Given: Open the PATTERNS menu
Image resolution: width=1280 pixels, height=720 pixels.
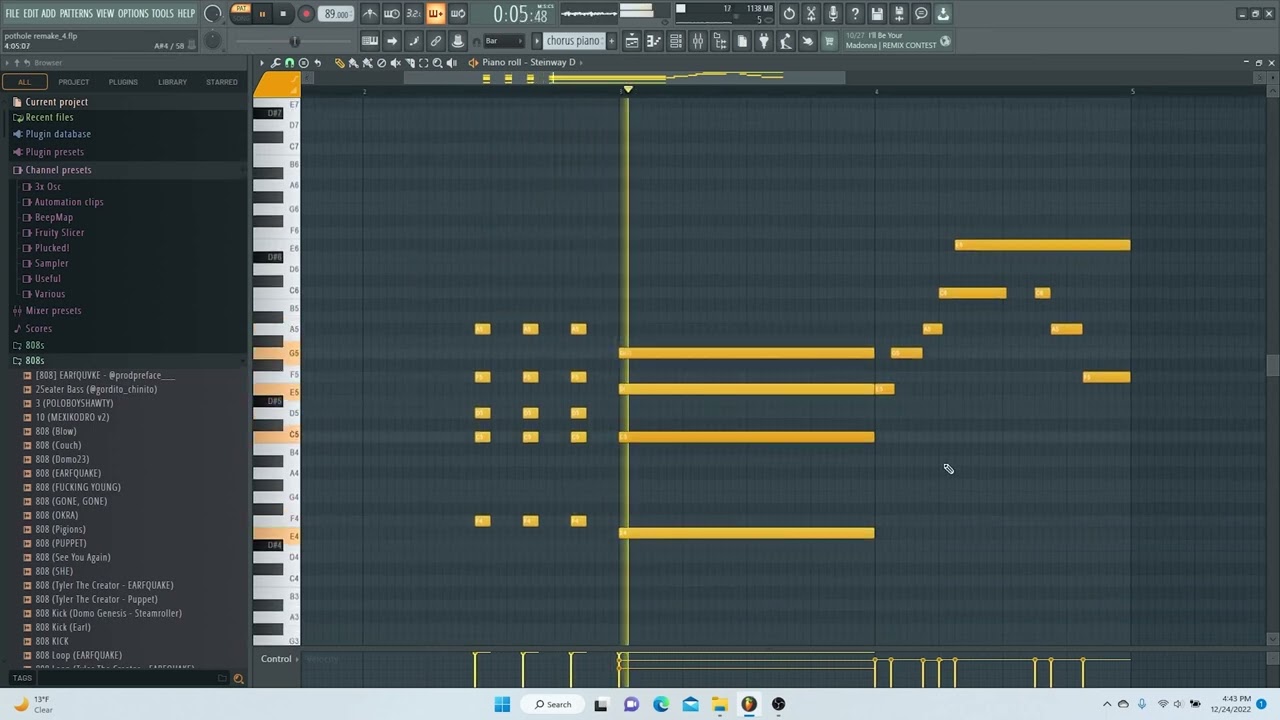Looking at the screenshot, I should point(76,13).
